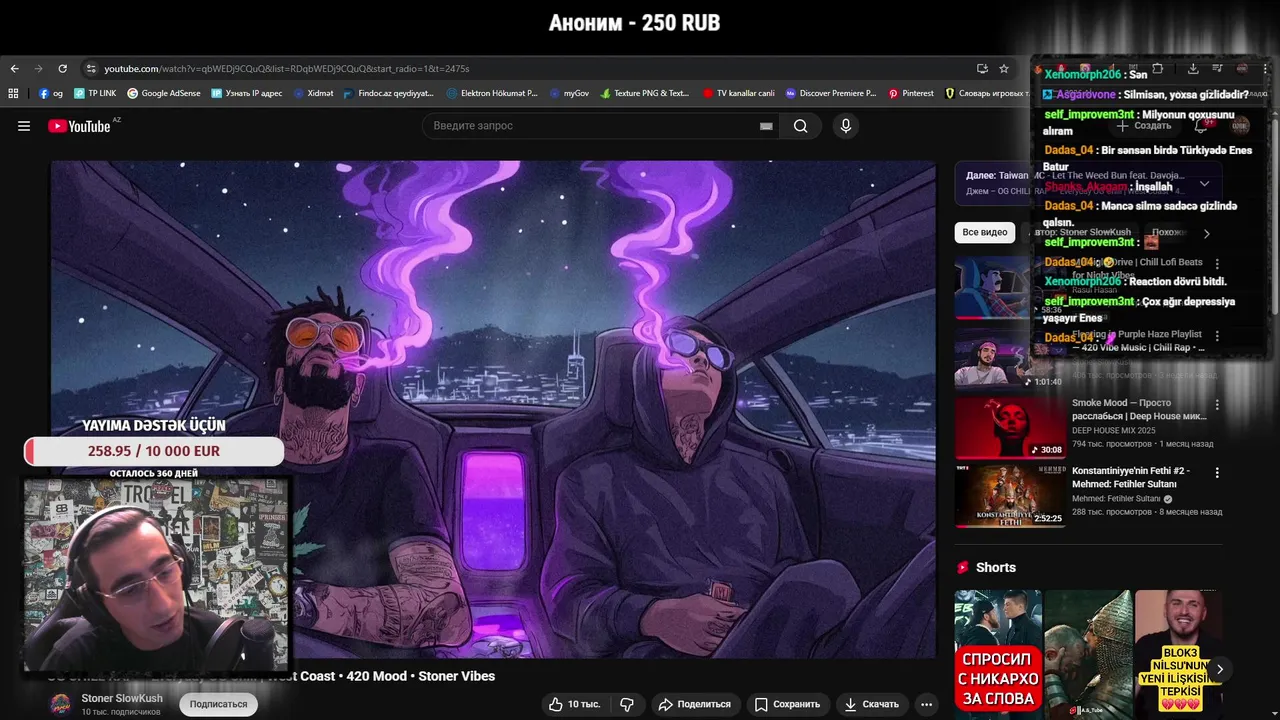Image resolution: width=1280 pixels, height=720 pixels.
Task: Open Stoner SlowKush channel avatar
Action: tap(61, 704)
